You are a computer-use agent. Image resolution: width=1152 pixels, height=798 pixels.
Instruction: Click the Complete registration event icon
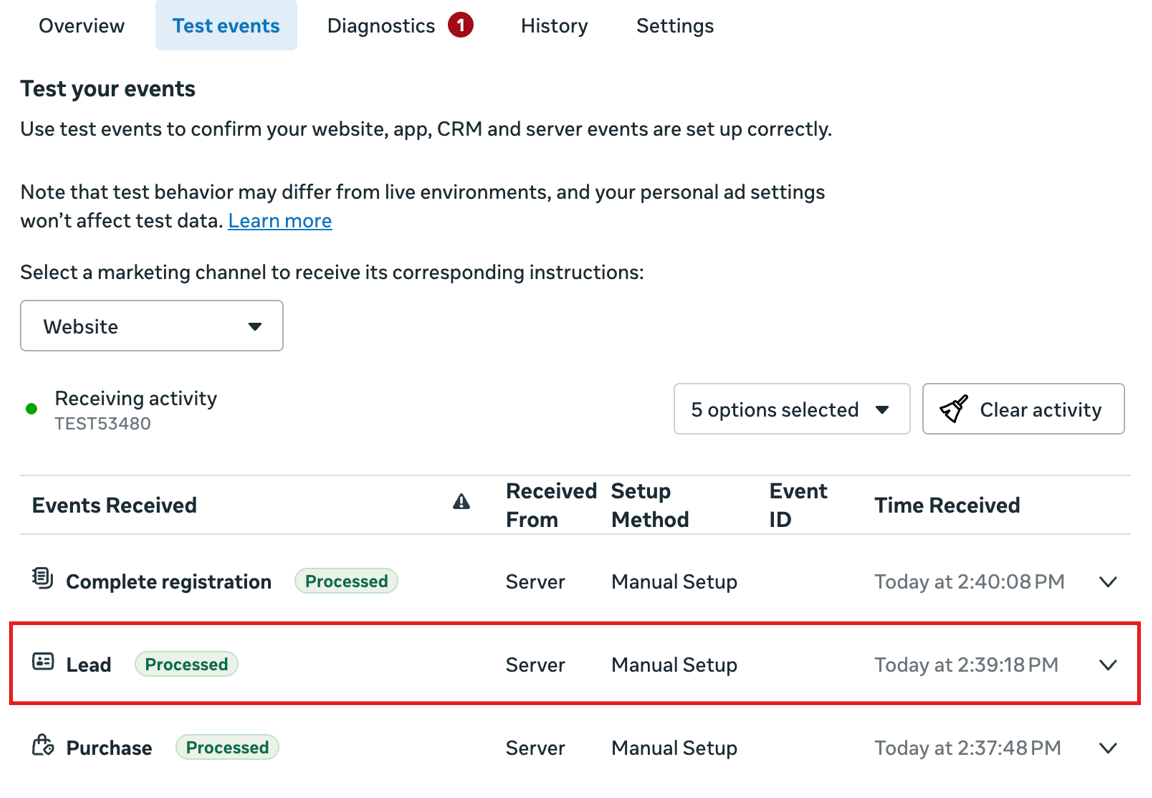[42, 578]
